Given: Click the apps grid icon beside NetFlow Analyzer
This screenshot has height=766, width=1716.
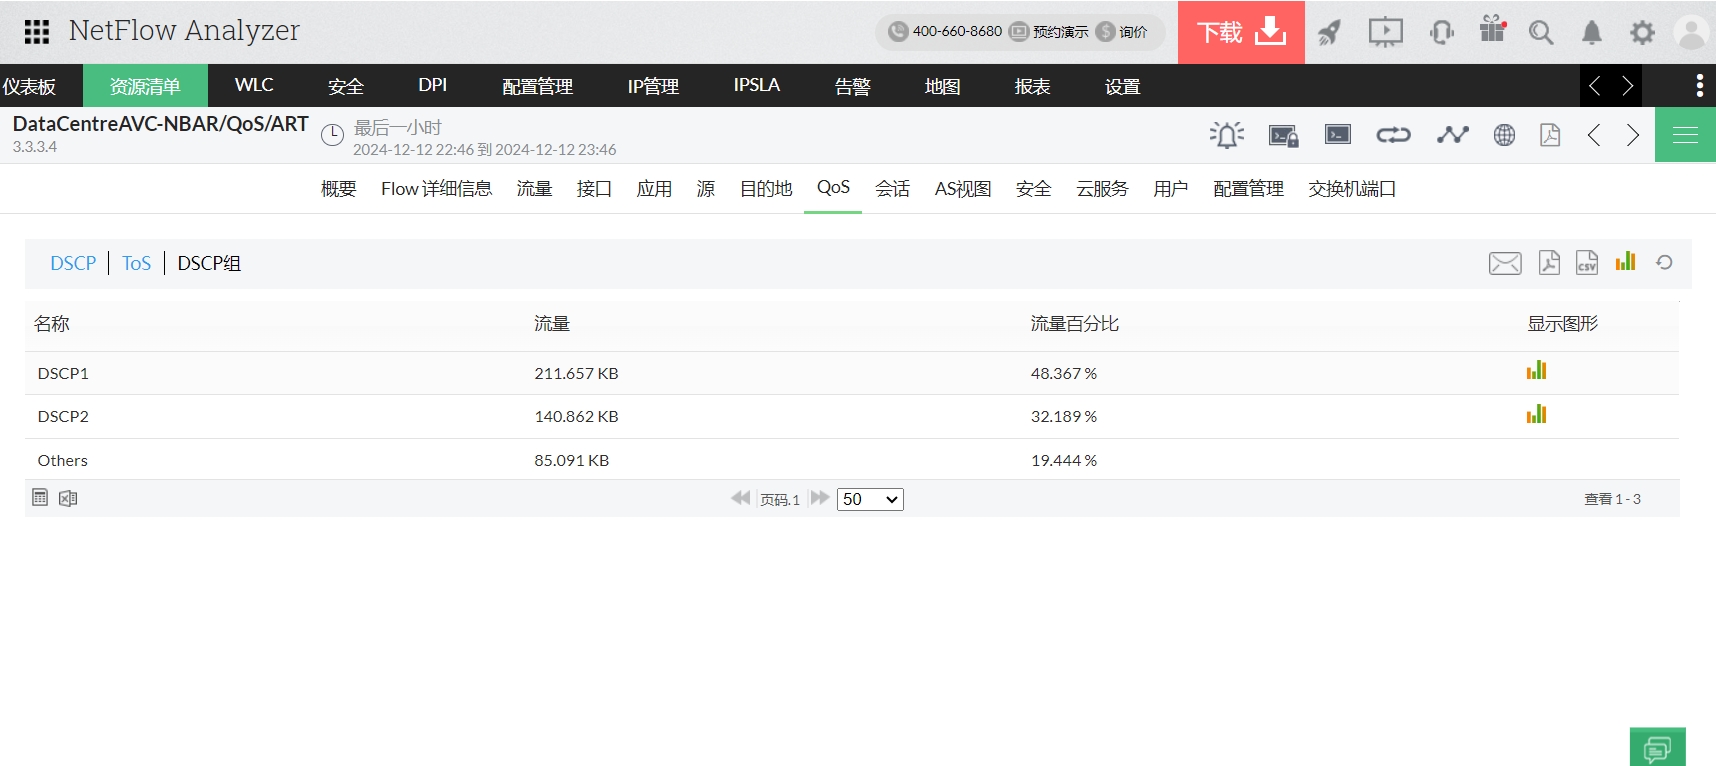Looking at the screenshot, I should pyautogui.click(x=37, y=32).
